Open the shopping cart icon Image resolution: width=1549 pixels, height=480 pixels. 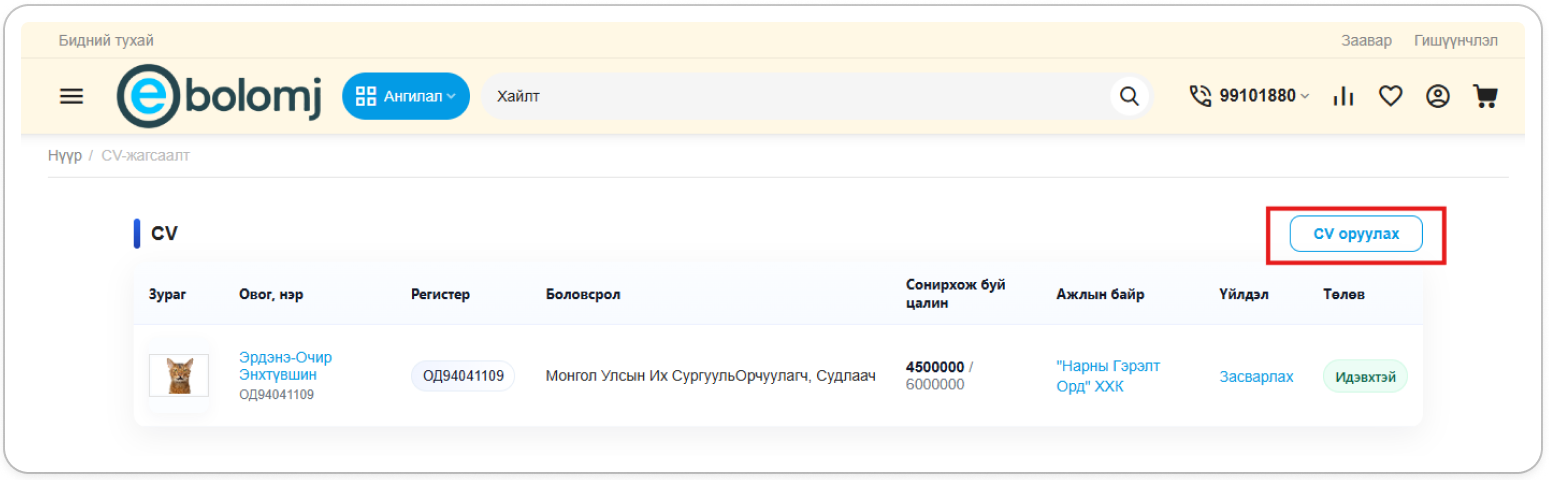click(x=1485, y=96)
